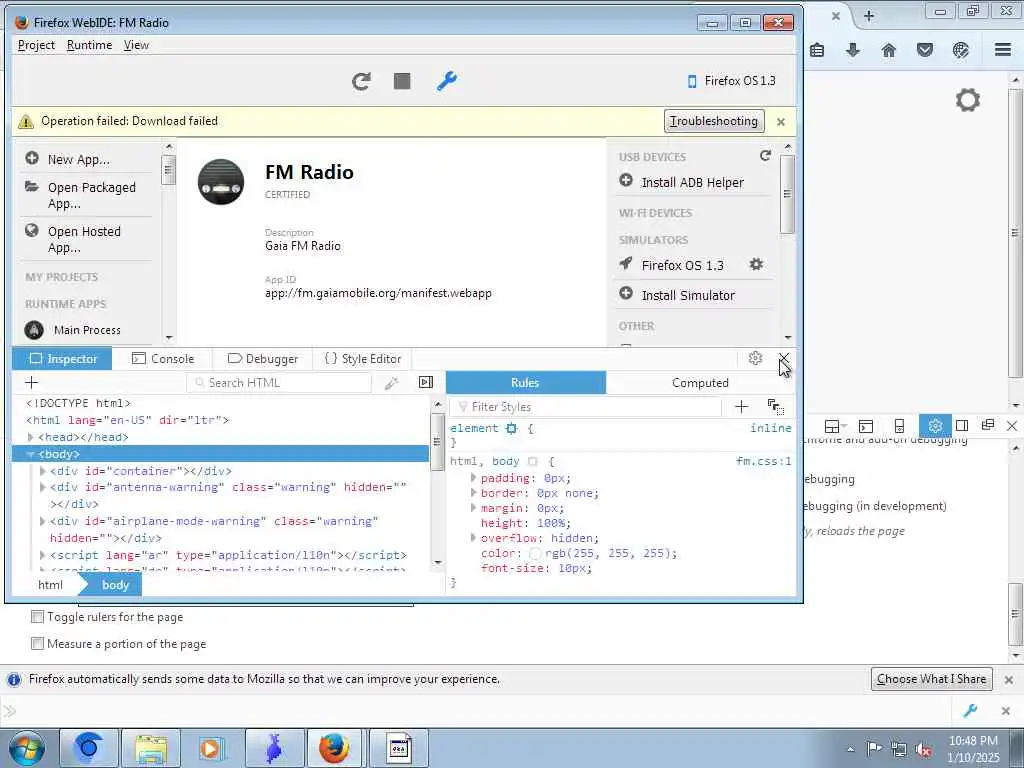This screenshot has width=1024, height=768.
Task: Expand the antenna-warning div node
Action: pyautogui.click(x=42, y=487)
